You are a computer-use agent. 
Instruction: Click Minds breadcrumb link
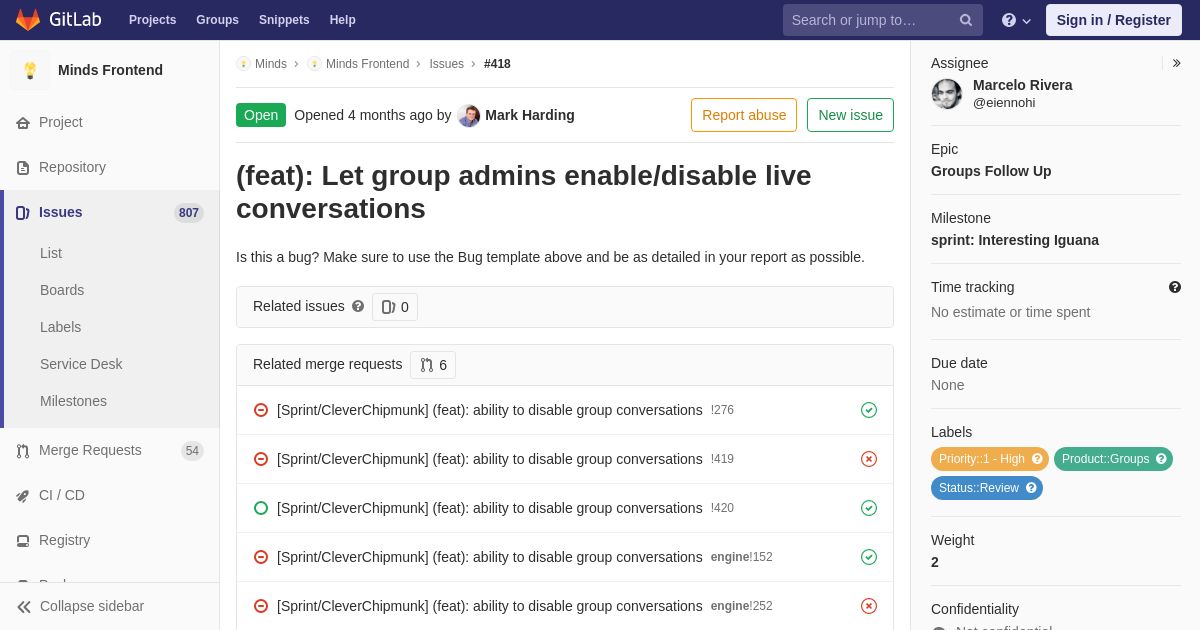271,64
